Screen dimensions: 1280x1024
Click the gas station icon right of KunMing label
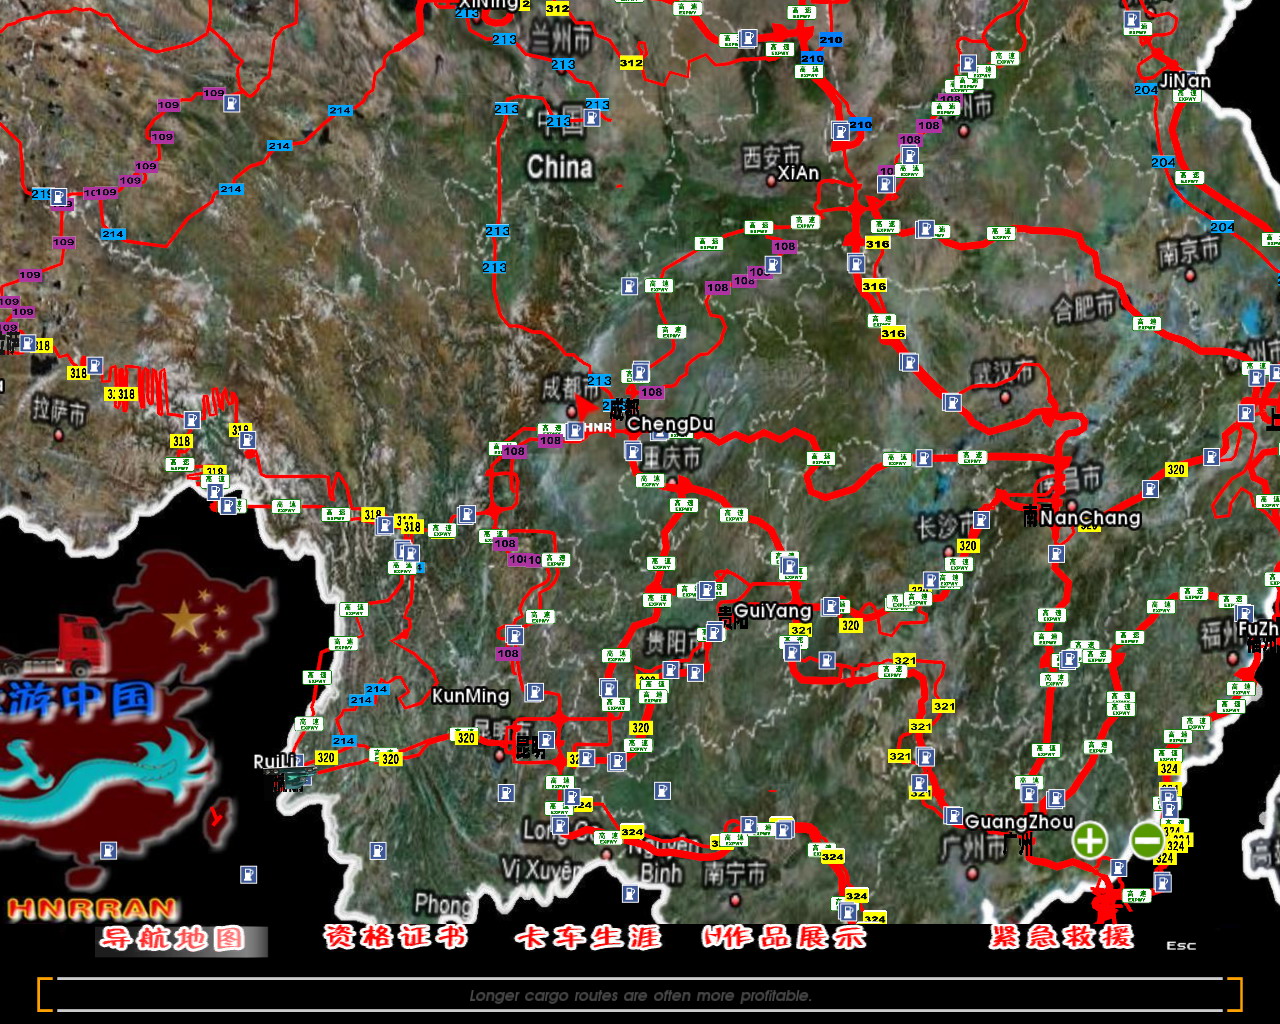[535, 692]
